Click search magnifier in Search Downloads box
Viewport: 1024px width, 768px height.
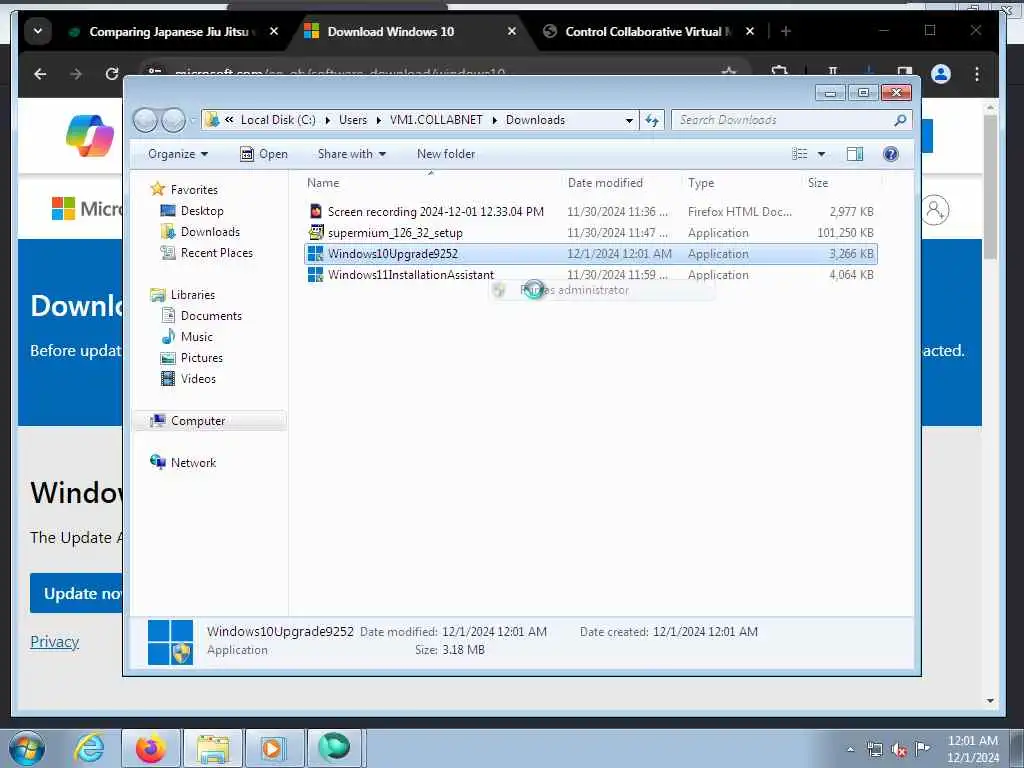[900, 120]
